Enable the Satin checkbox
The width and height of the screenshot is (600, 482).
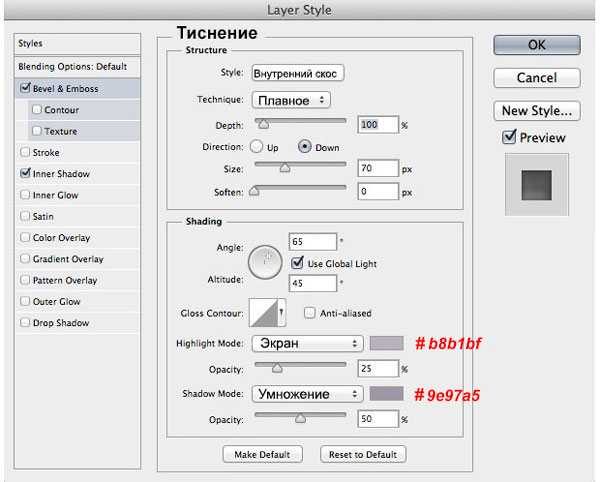tap(25, 216)
